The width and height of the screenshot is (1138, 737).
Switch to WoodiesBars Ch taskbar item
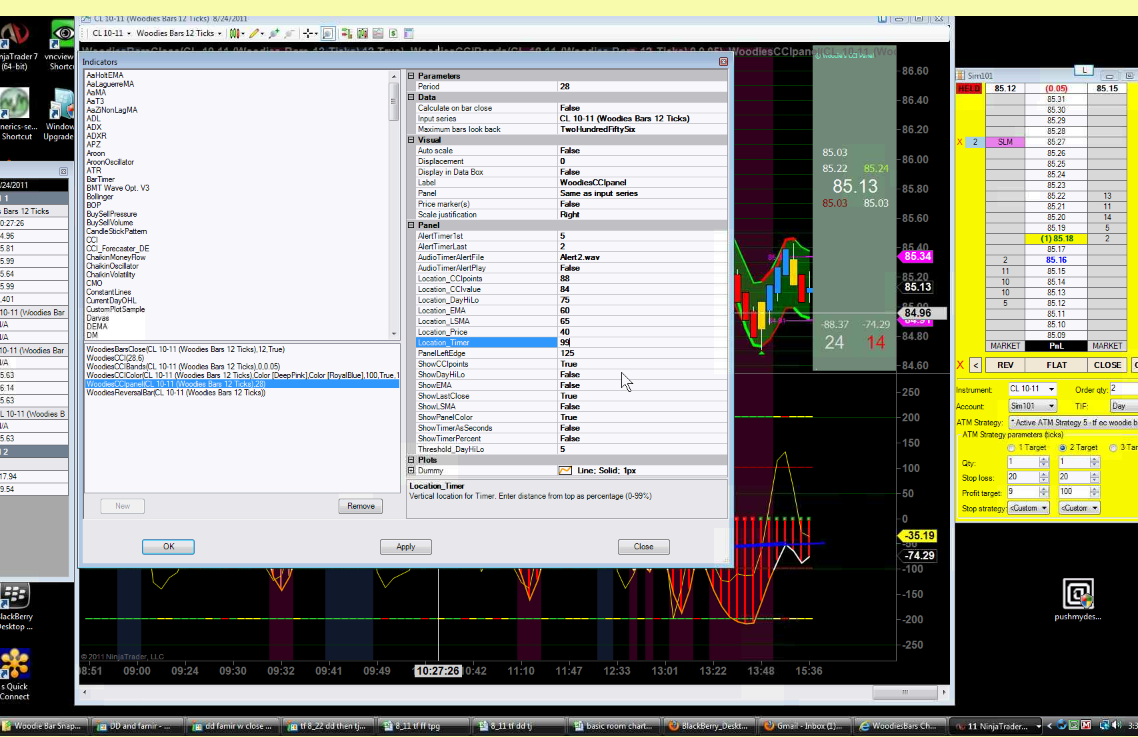(901, 725)
